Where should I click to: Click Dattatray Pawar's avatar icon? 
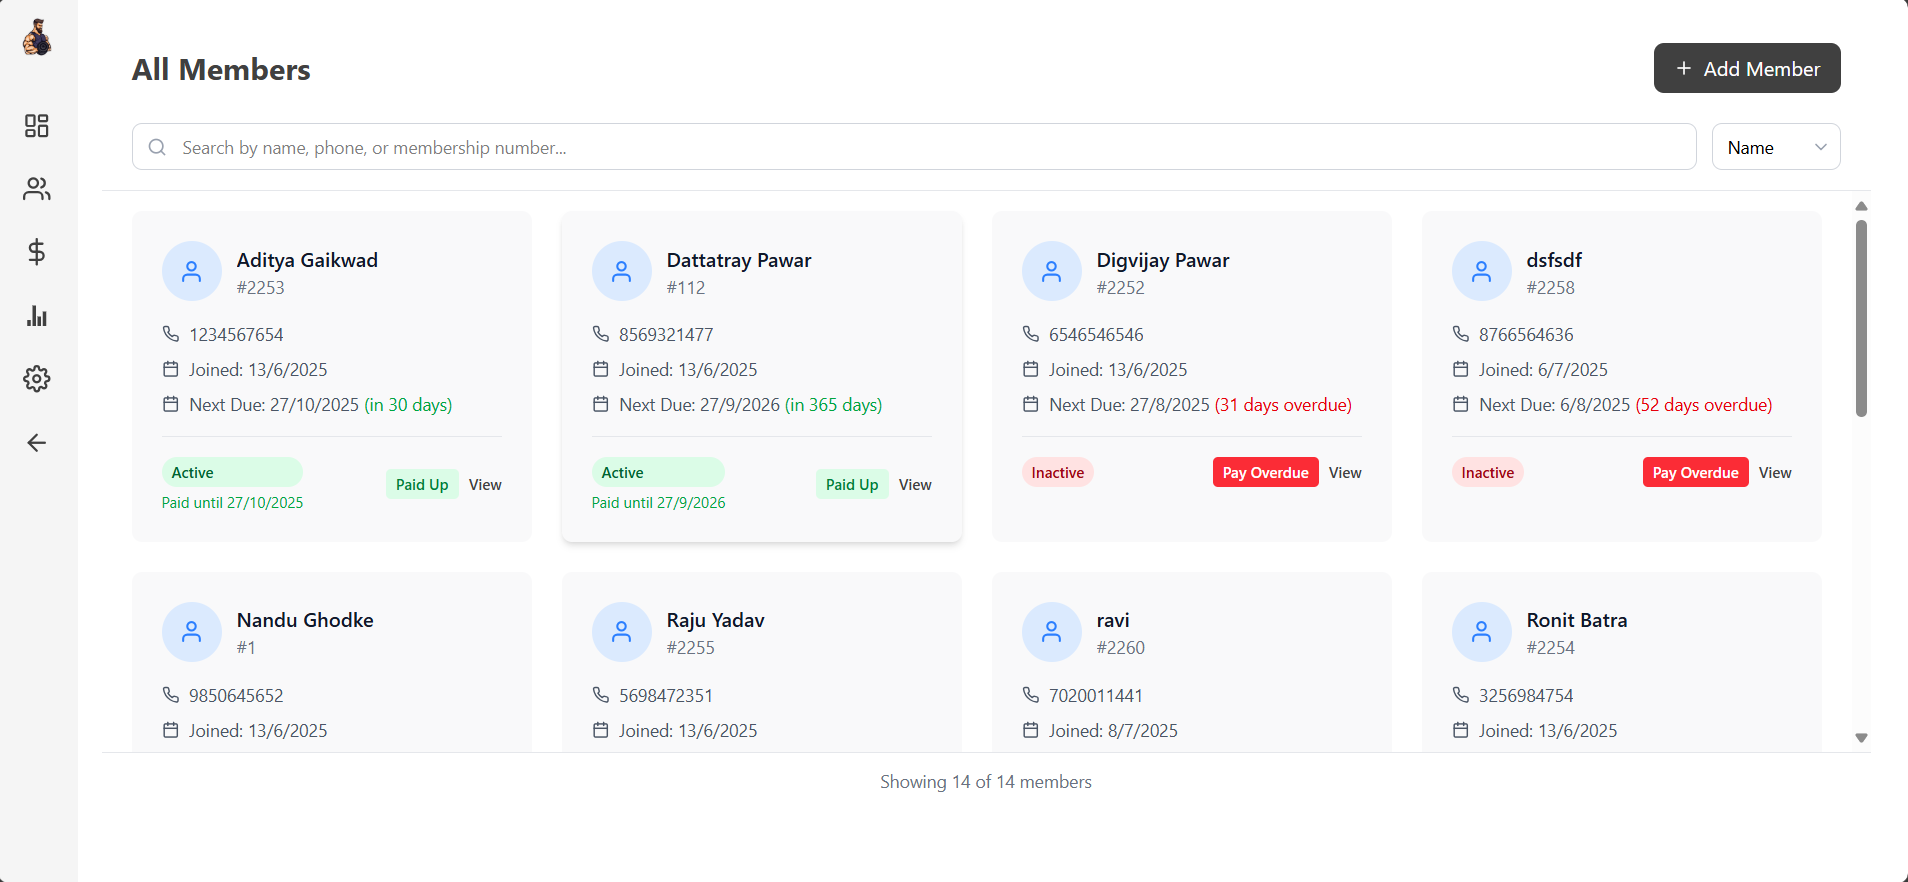tap(622, 271)
